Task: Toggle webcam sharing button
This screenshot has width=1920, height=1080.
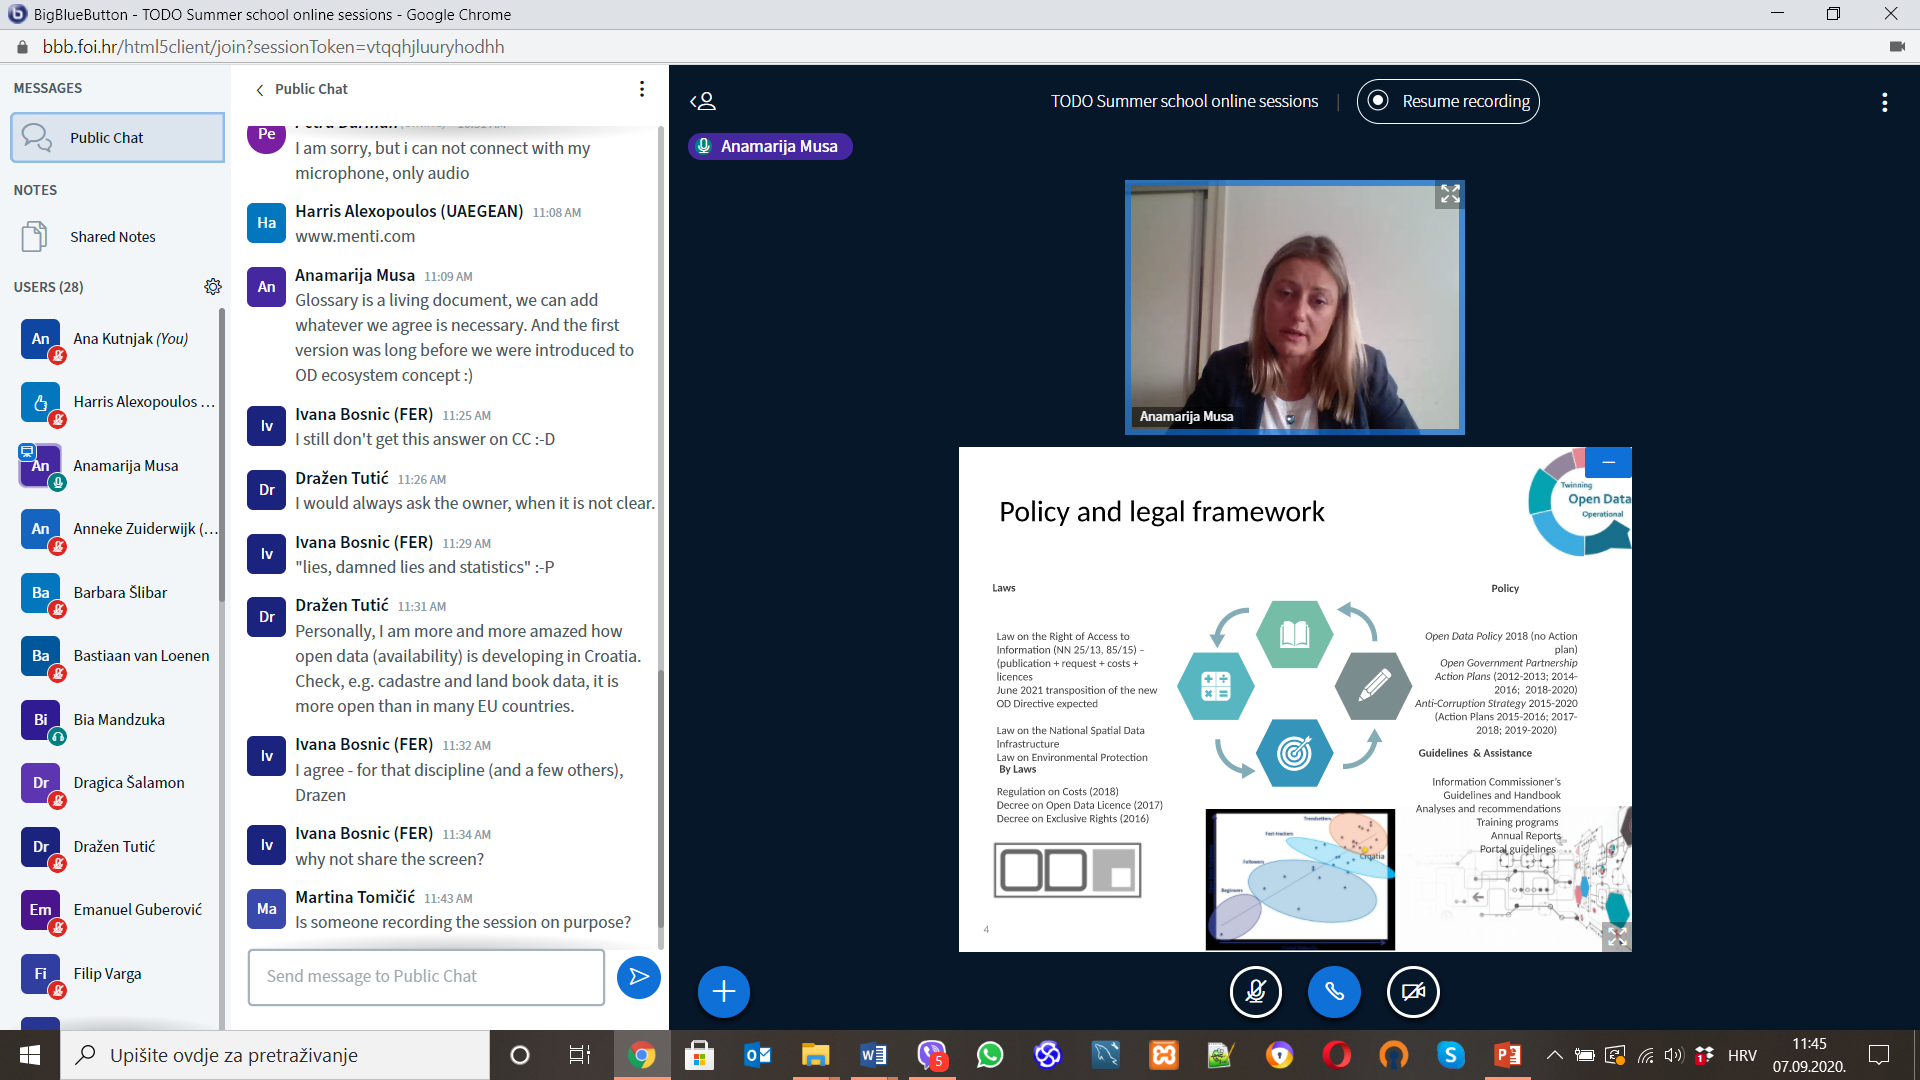Action: point(1413,992)
